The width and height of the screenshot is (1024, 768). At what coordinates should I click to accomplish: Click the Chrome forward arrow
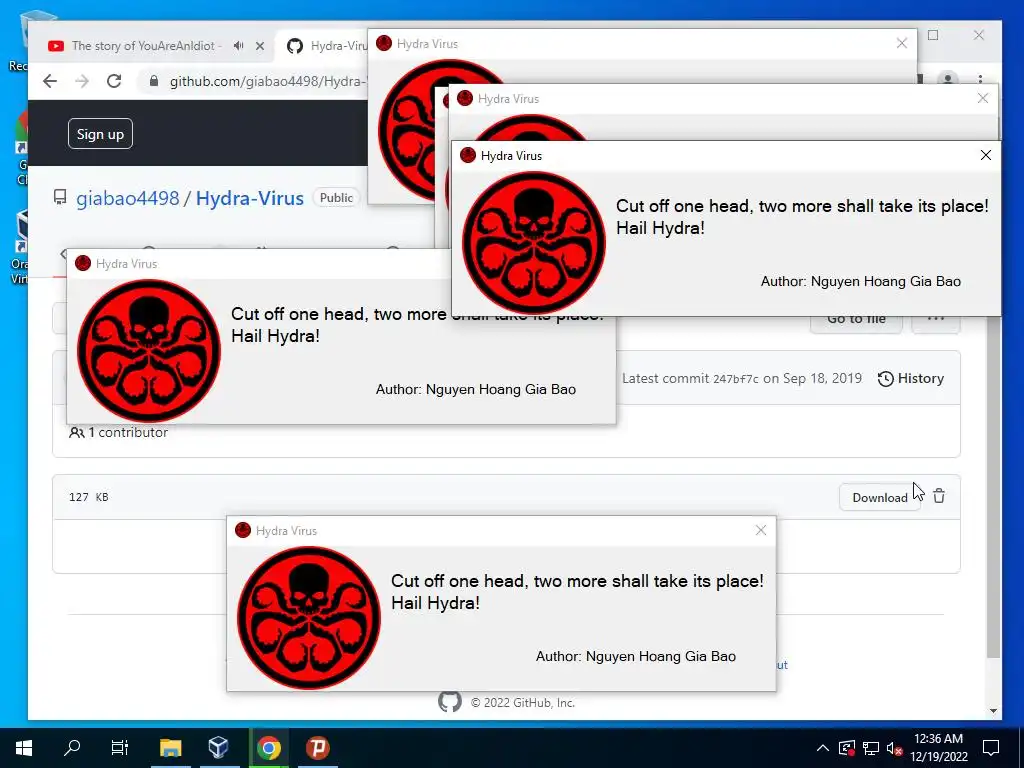point(82,81)
